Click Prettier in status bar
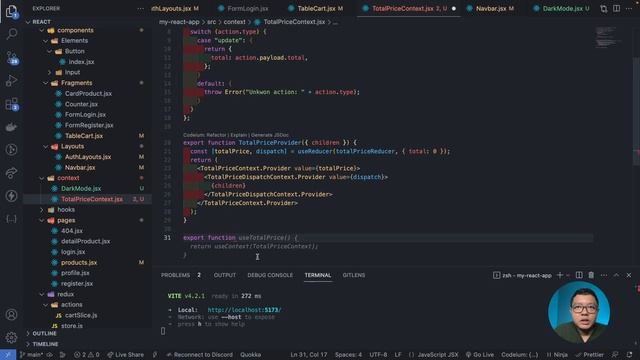640x360 pixels. (589, 355)
